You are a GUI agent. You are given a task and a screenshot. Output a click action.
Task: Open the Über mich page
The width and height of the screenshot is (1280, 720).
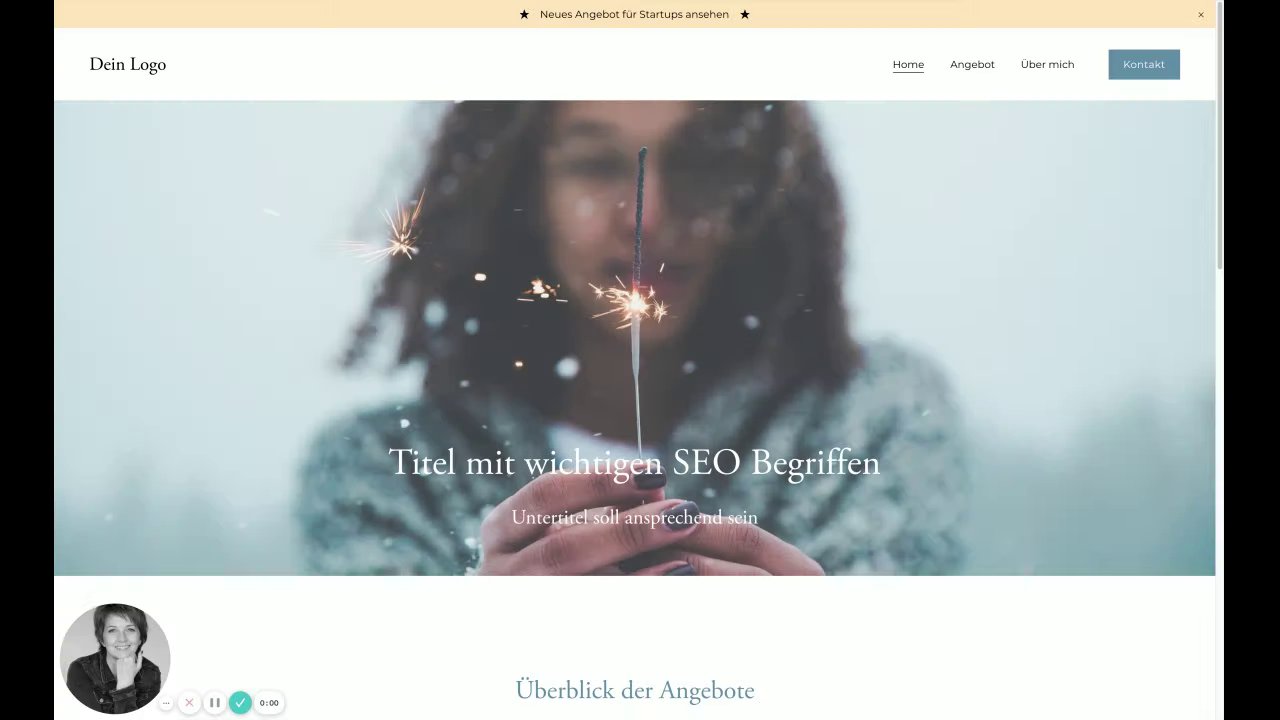[1047, 64]
